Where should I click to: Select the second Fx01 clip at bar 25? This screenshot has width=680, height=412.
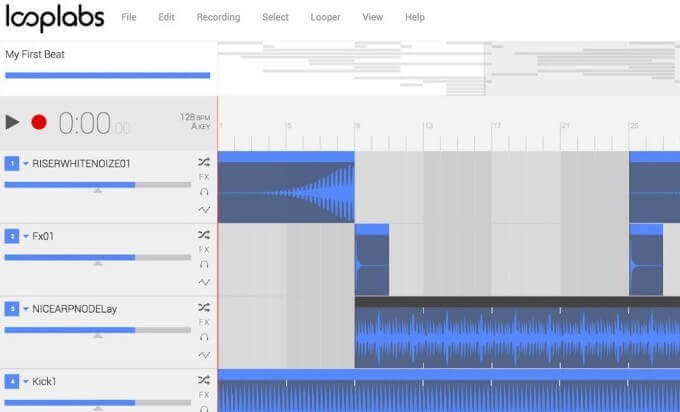pos(646,260)
